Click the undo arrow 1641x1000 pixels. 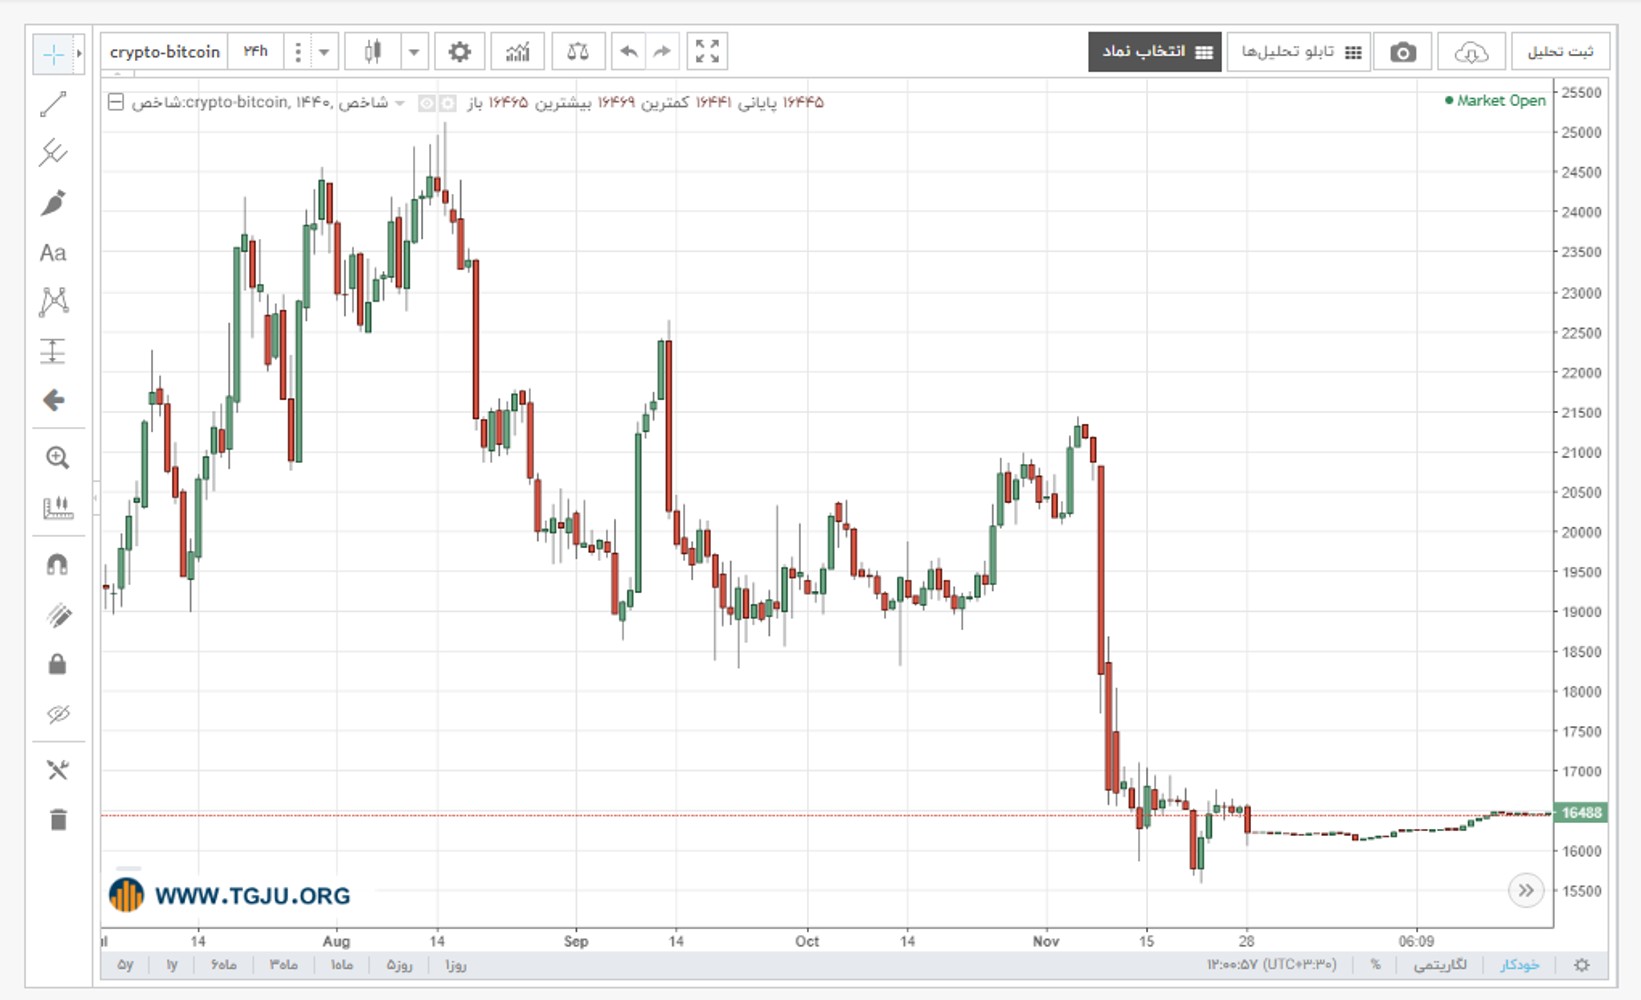click(x=628, y=52)
